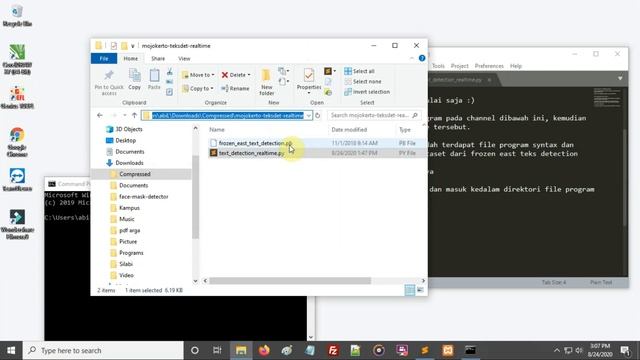640x360 pixels.
Task: Show hidden system tray icons chevron
Action: click(x=556, y=350)
